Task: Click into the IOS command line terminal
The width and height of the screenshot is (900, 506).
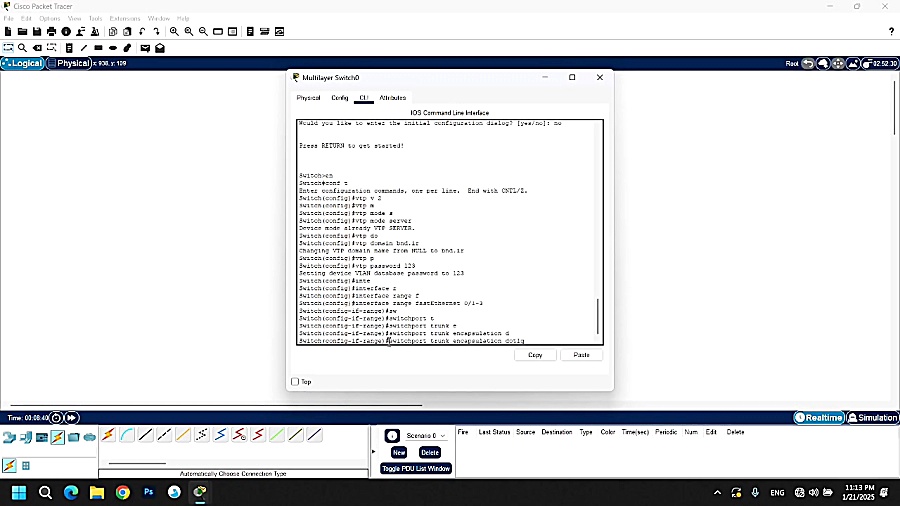Action: point(447,232)
